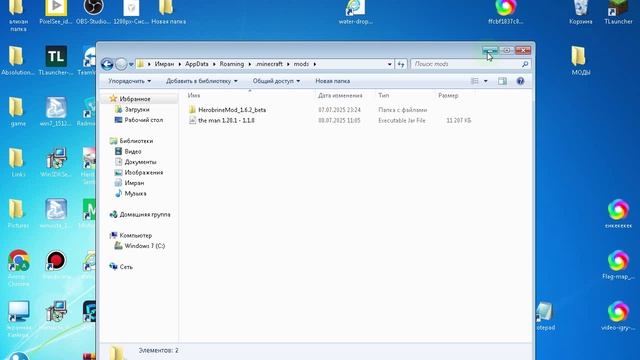Select Roaming in the address path
The image size is (640, 360).
(231, 64)
